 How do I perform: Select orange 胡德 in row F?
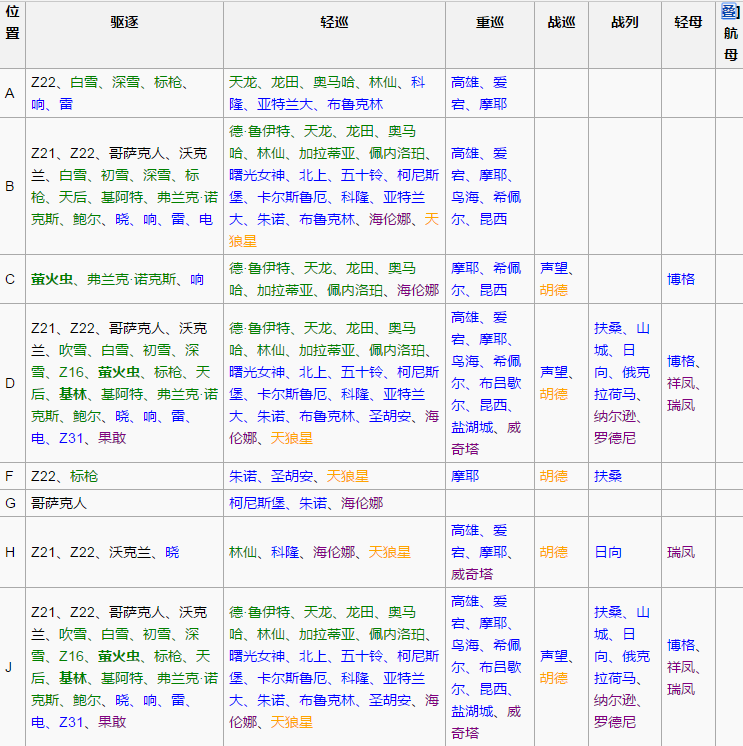pyautogui.click(x=554, y=476)
